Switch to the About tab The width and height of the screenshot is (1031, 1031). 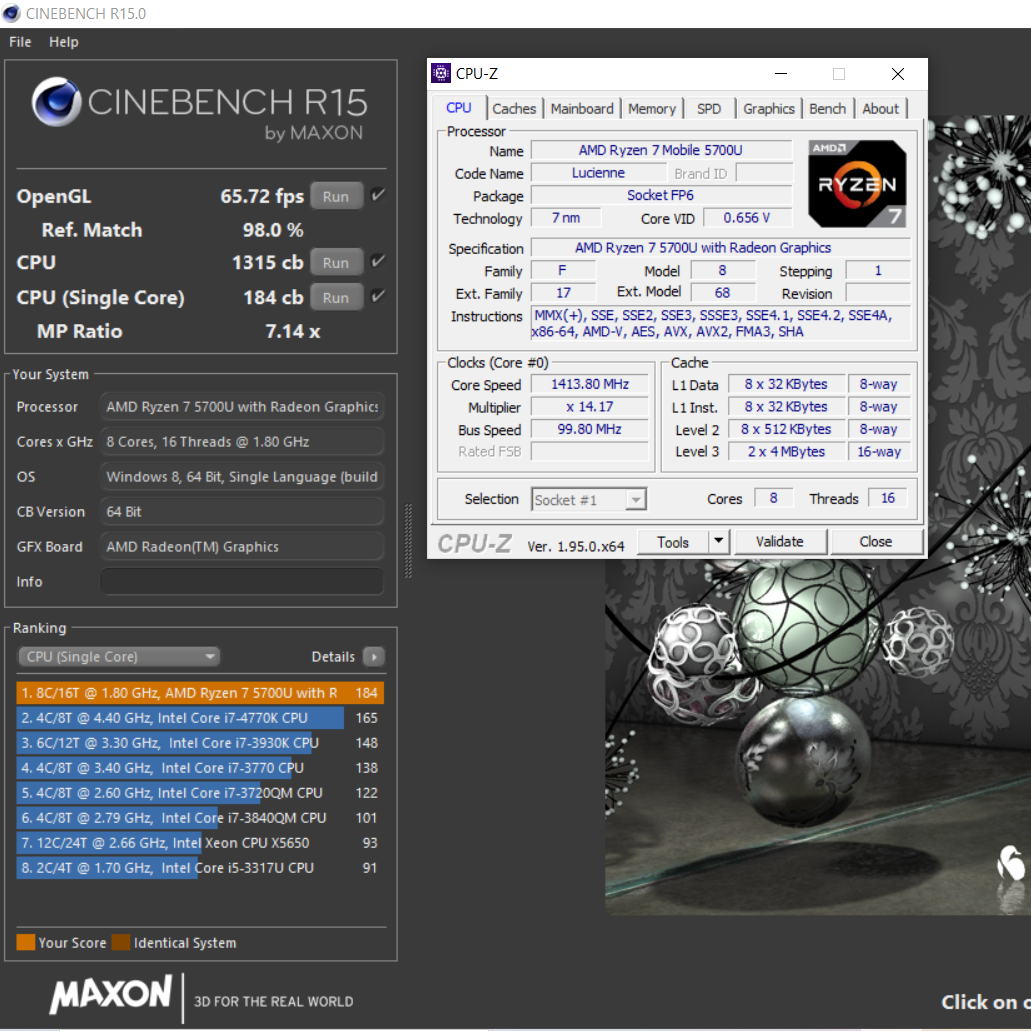coord(880,109)
